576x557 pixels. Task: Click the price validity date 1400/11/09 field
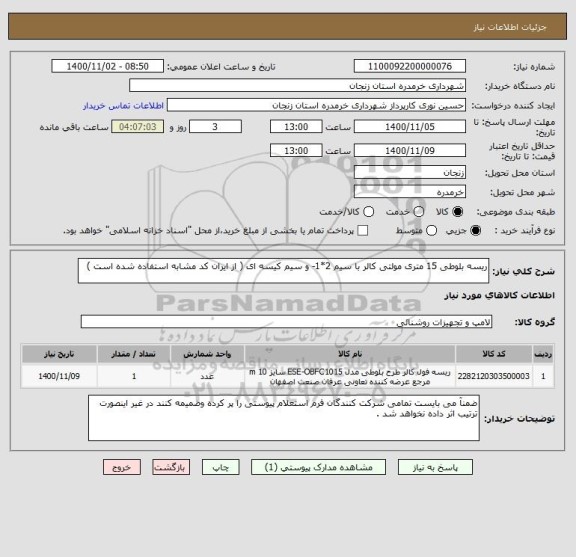tap(410, 151)
